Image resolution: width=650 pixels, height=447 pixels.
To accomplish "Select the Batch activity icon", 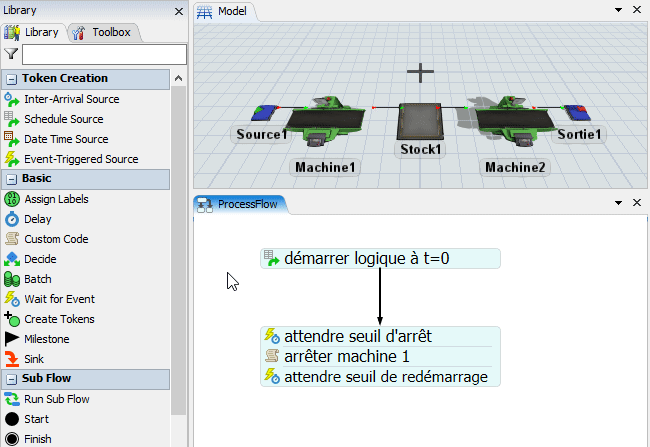I will (x=12, y=279).
